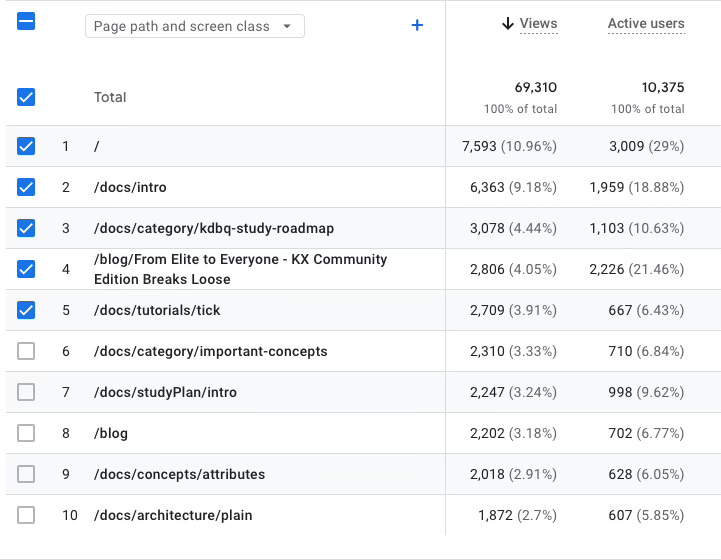Screen dimensions: 721x560
Task: Sort by Views column header
Action: coord(538,23)
